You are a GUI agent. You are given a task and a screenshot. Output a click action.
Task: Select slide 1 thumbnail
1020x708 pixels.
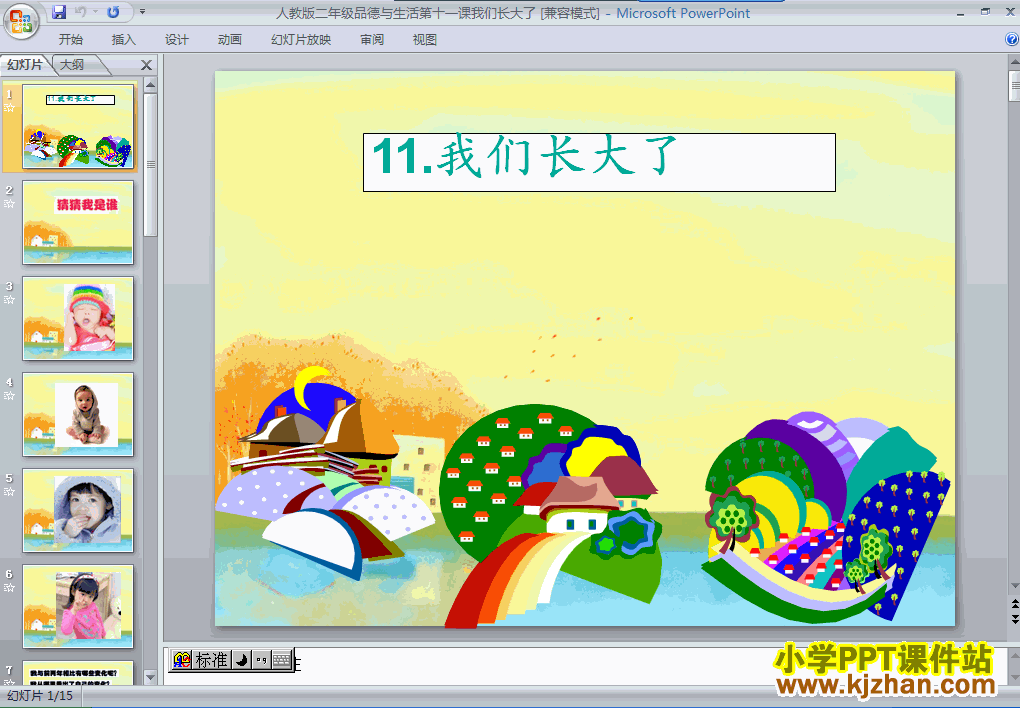(78, 126)
